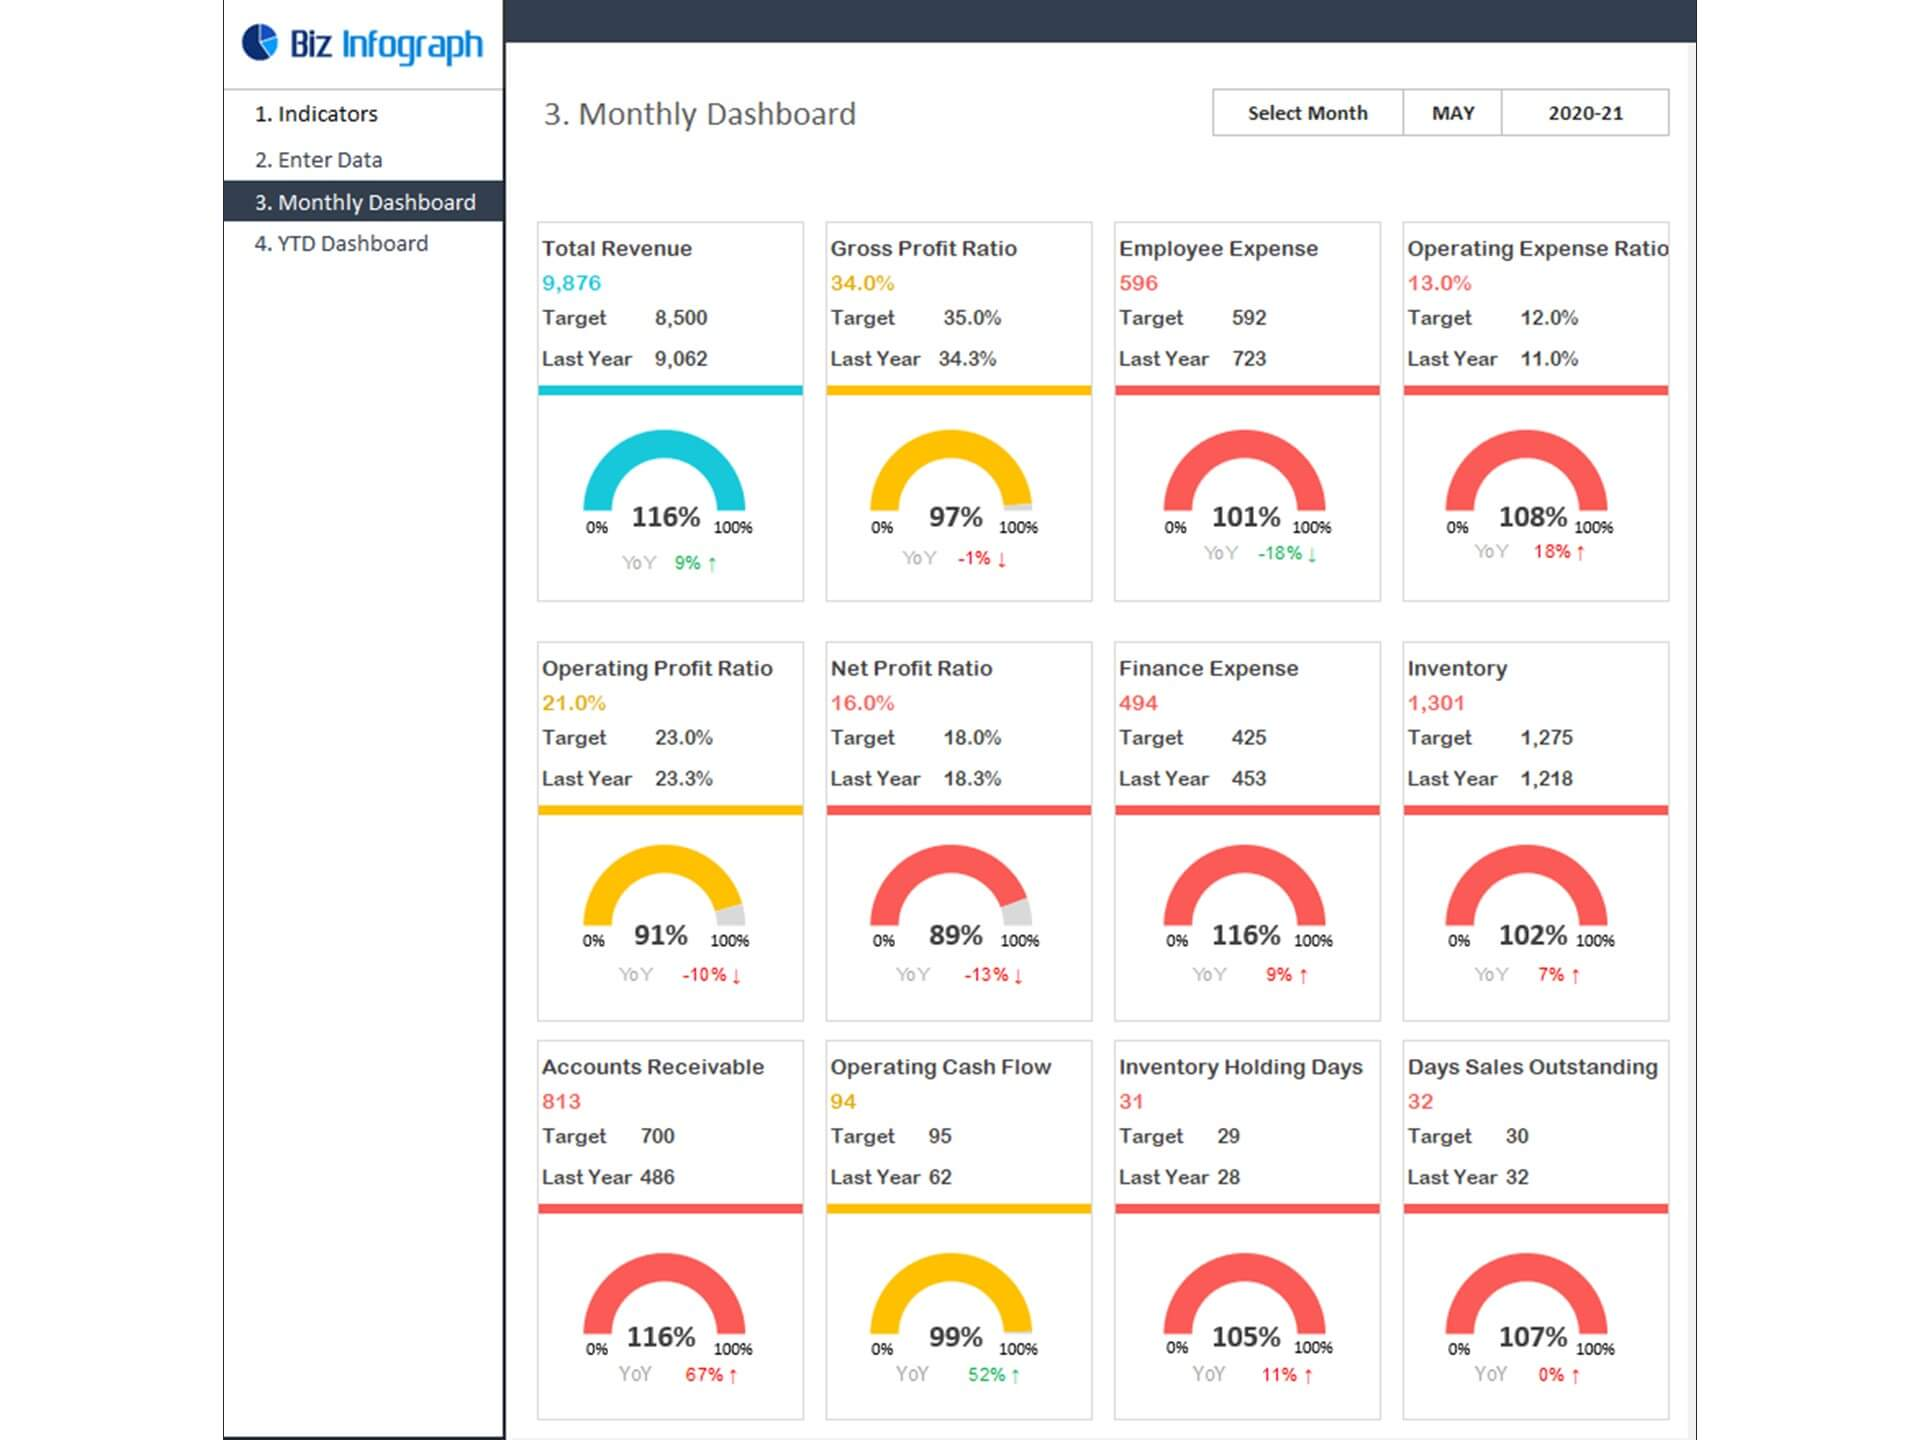Open the YTD Dashboard view

click(x=341, y=243)
